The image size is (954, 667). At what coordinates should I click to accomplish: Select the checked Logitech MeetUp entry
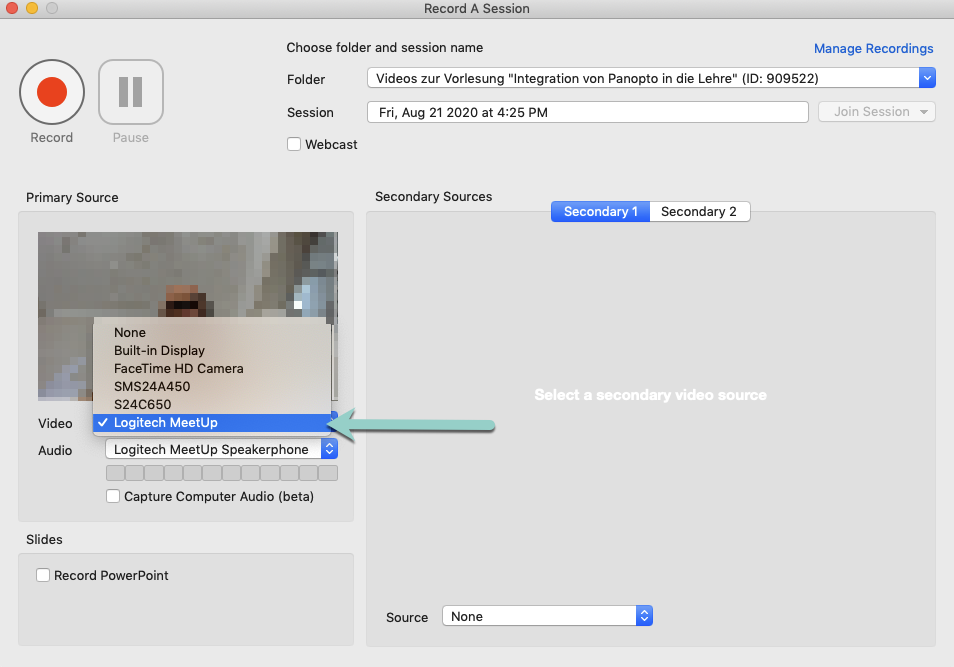click(x=165, y=423)
